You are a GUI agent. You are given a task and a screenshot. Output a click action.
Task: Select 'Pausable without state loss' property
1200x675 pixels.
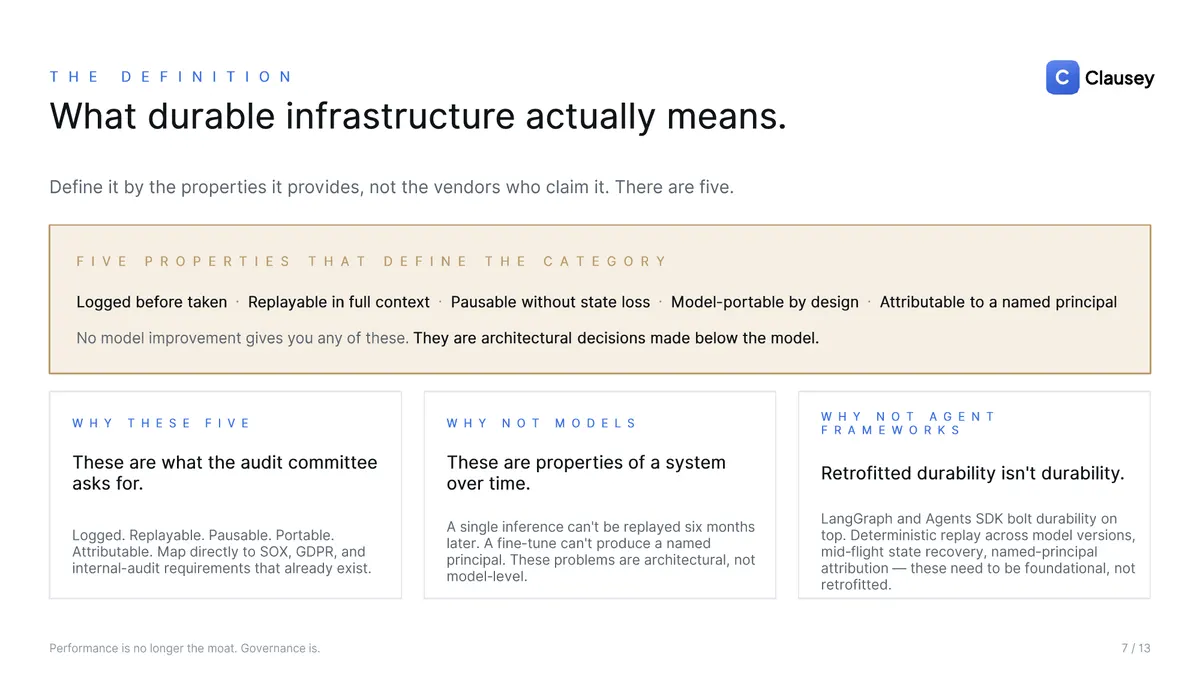[x=550, y=302]
